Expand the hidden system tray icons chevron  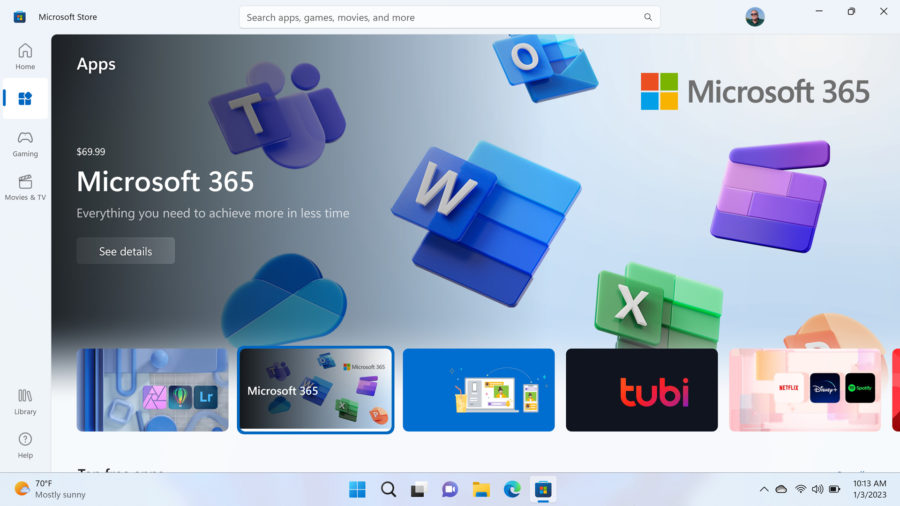click(x=763, y=489)
